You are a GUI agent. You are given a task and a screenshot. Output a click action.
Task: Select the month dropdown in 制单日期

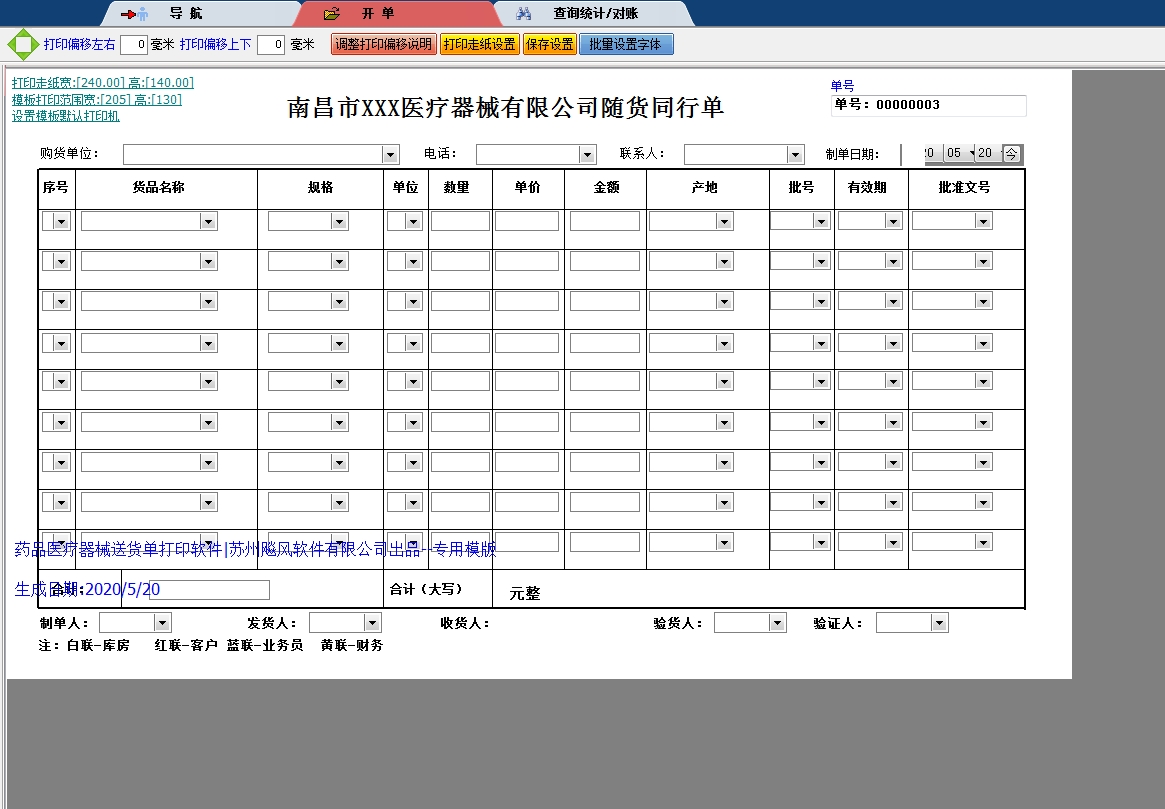click(960, 154)
